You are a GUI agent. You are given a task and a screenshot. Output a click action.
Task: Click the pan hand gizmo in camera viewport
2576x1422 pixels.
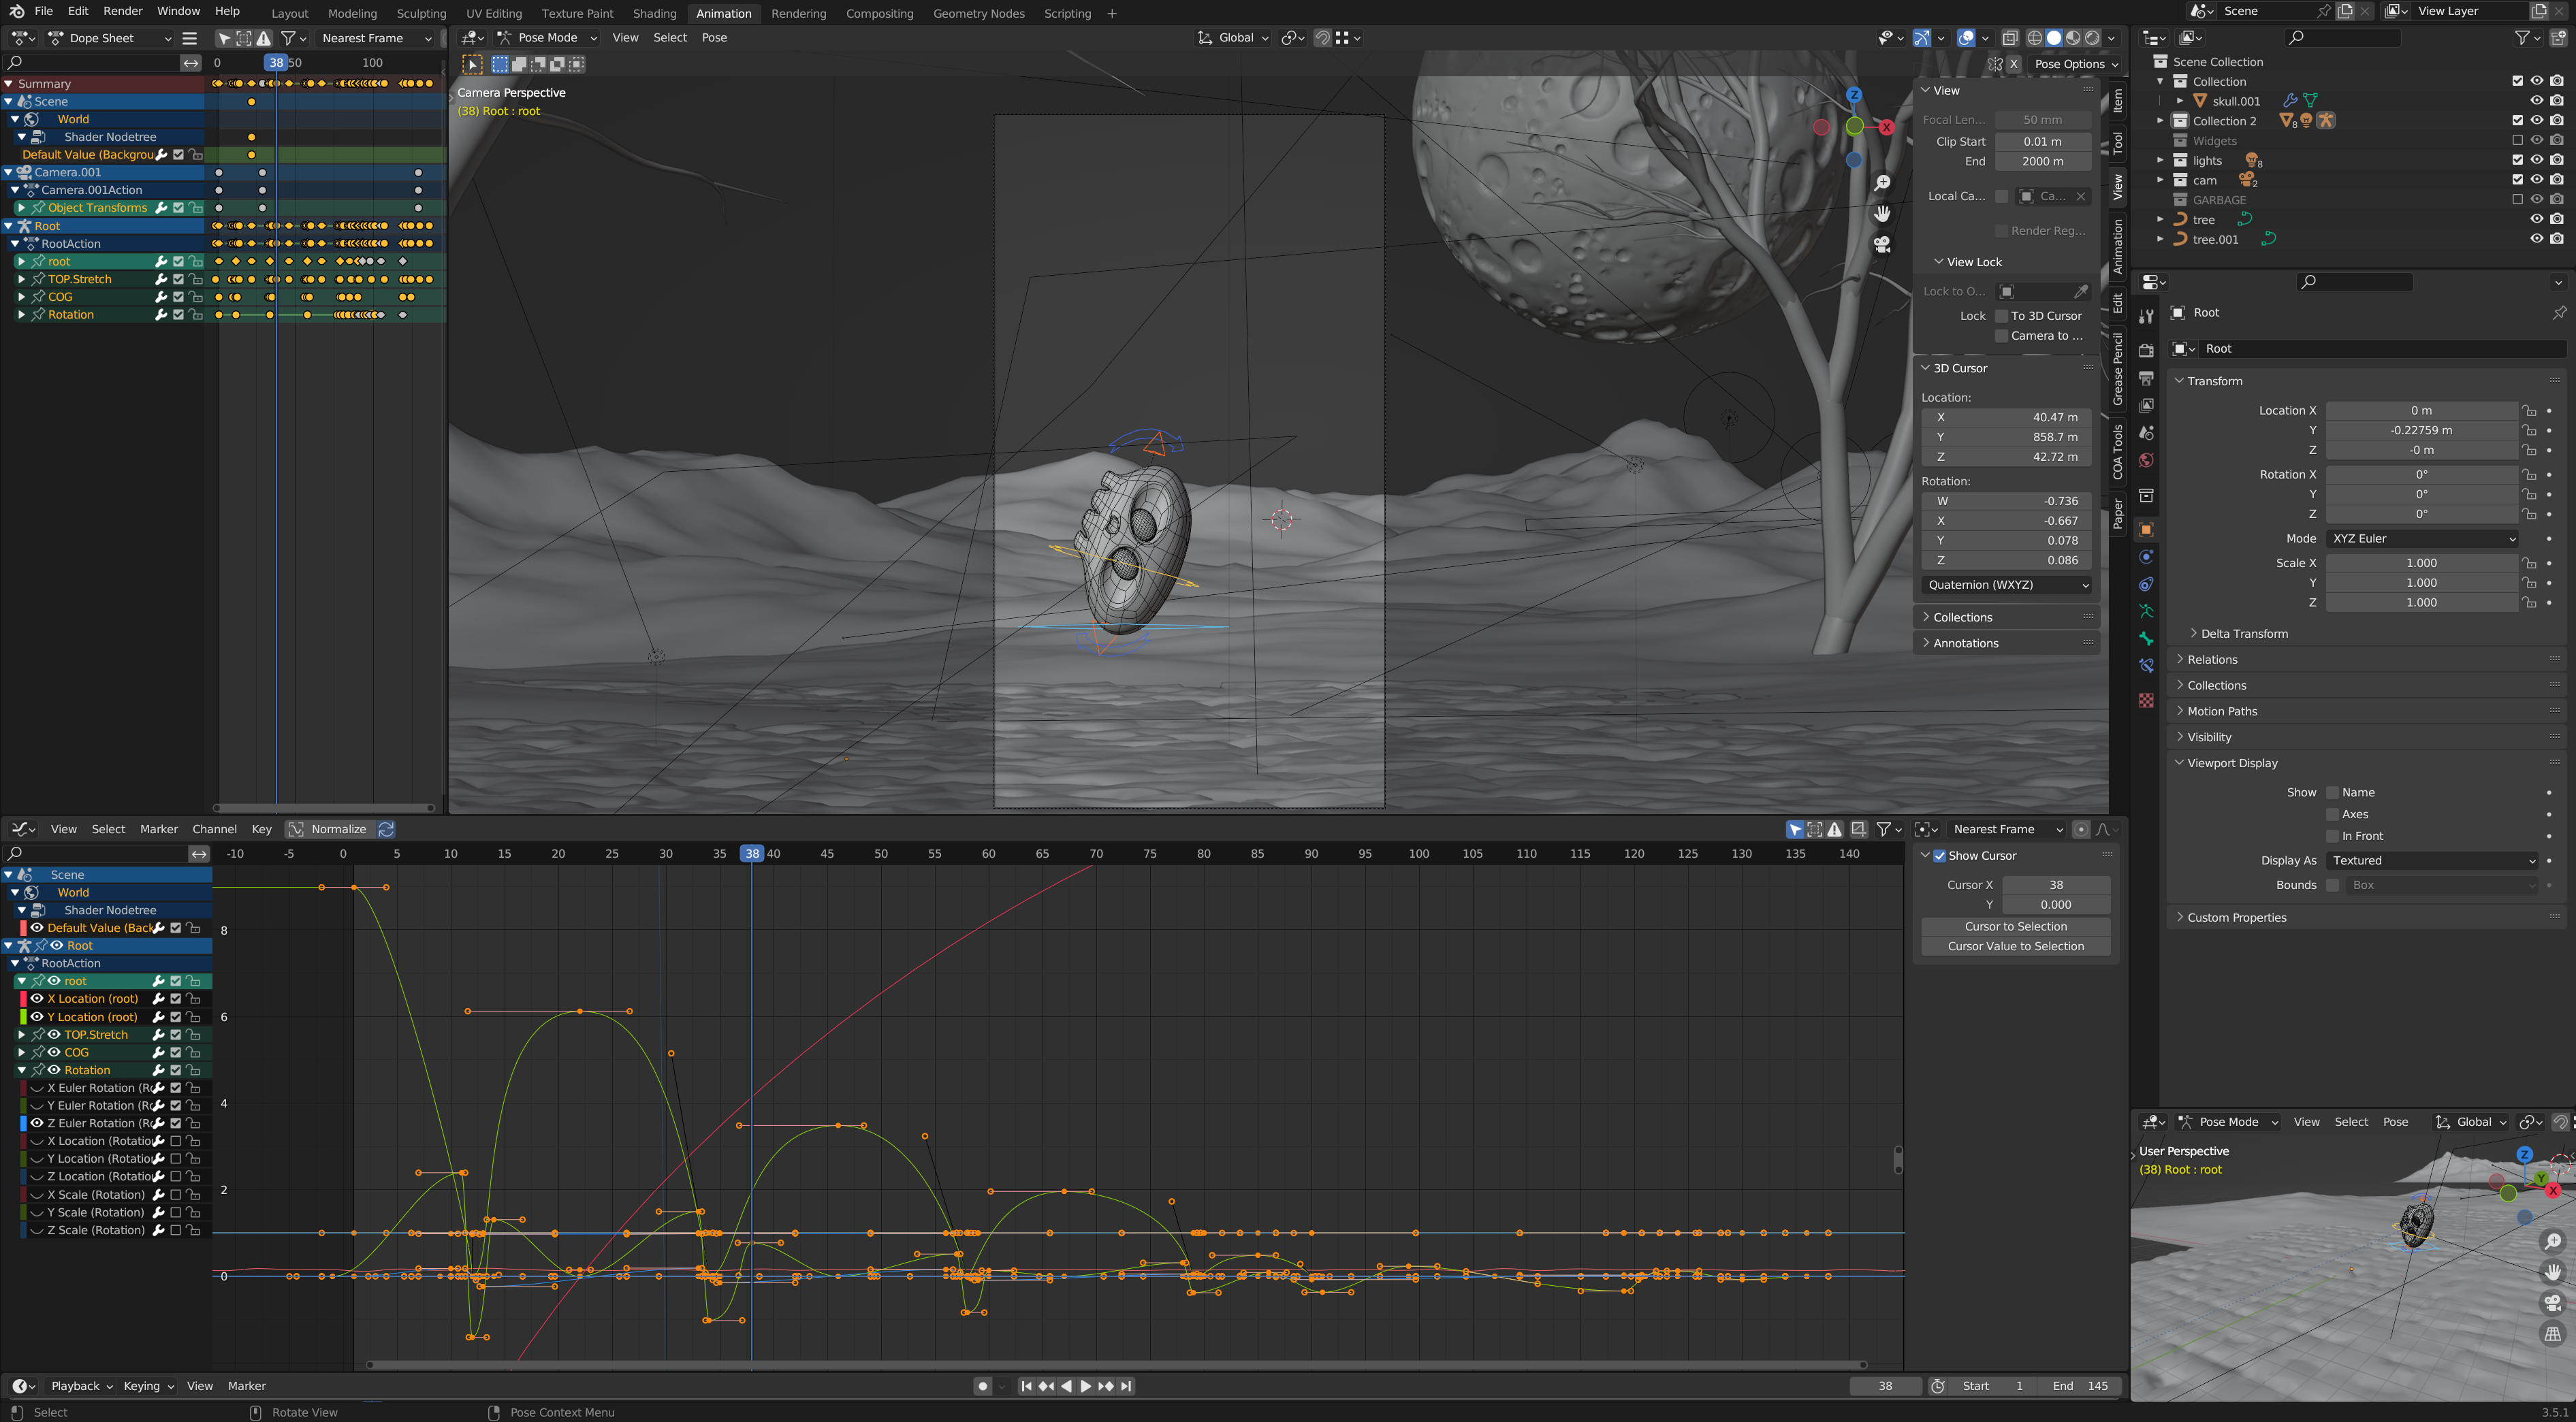tap(1882, 214)
